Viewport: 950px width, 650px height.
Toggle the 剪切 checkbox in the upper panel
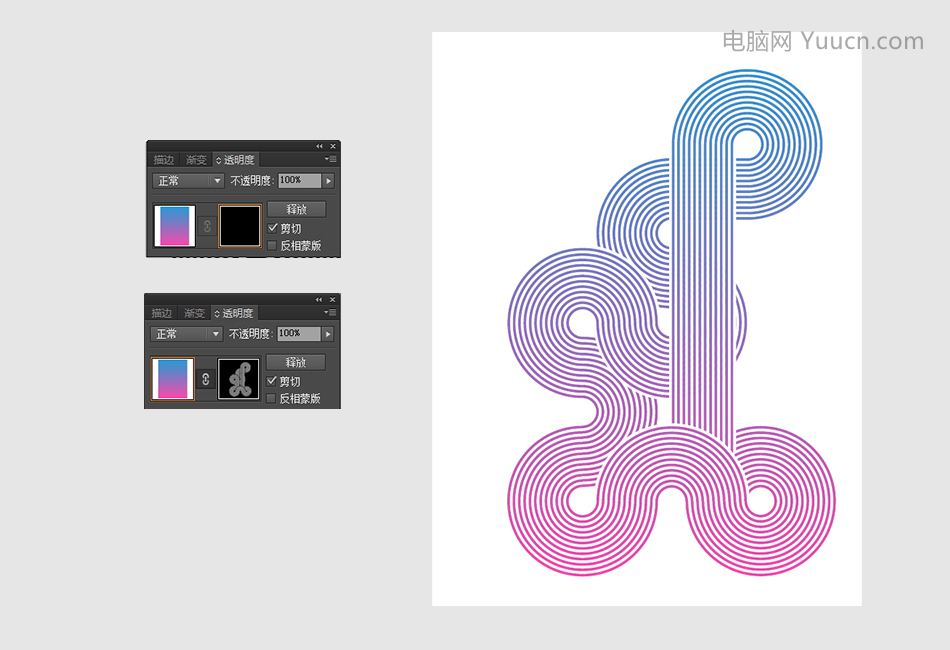click(x=273, y=228)
